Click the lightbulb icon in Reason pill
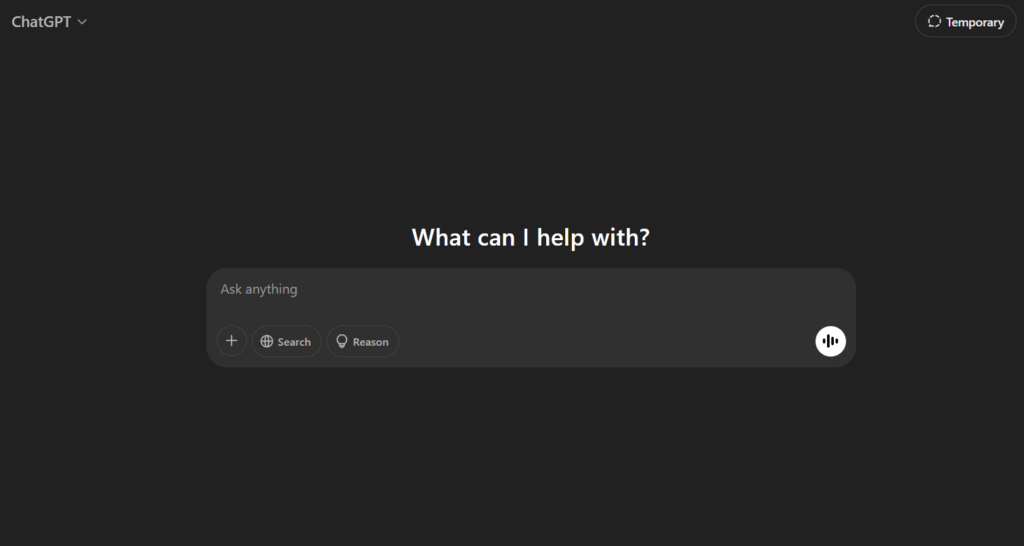Viewport: 1024px width, 546px height. tap(342, 342)
